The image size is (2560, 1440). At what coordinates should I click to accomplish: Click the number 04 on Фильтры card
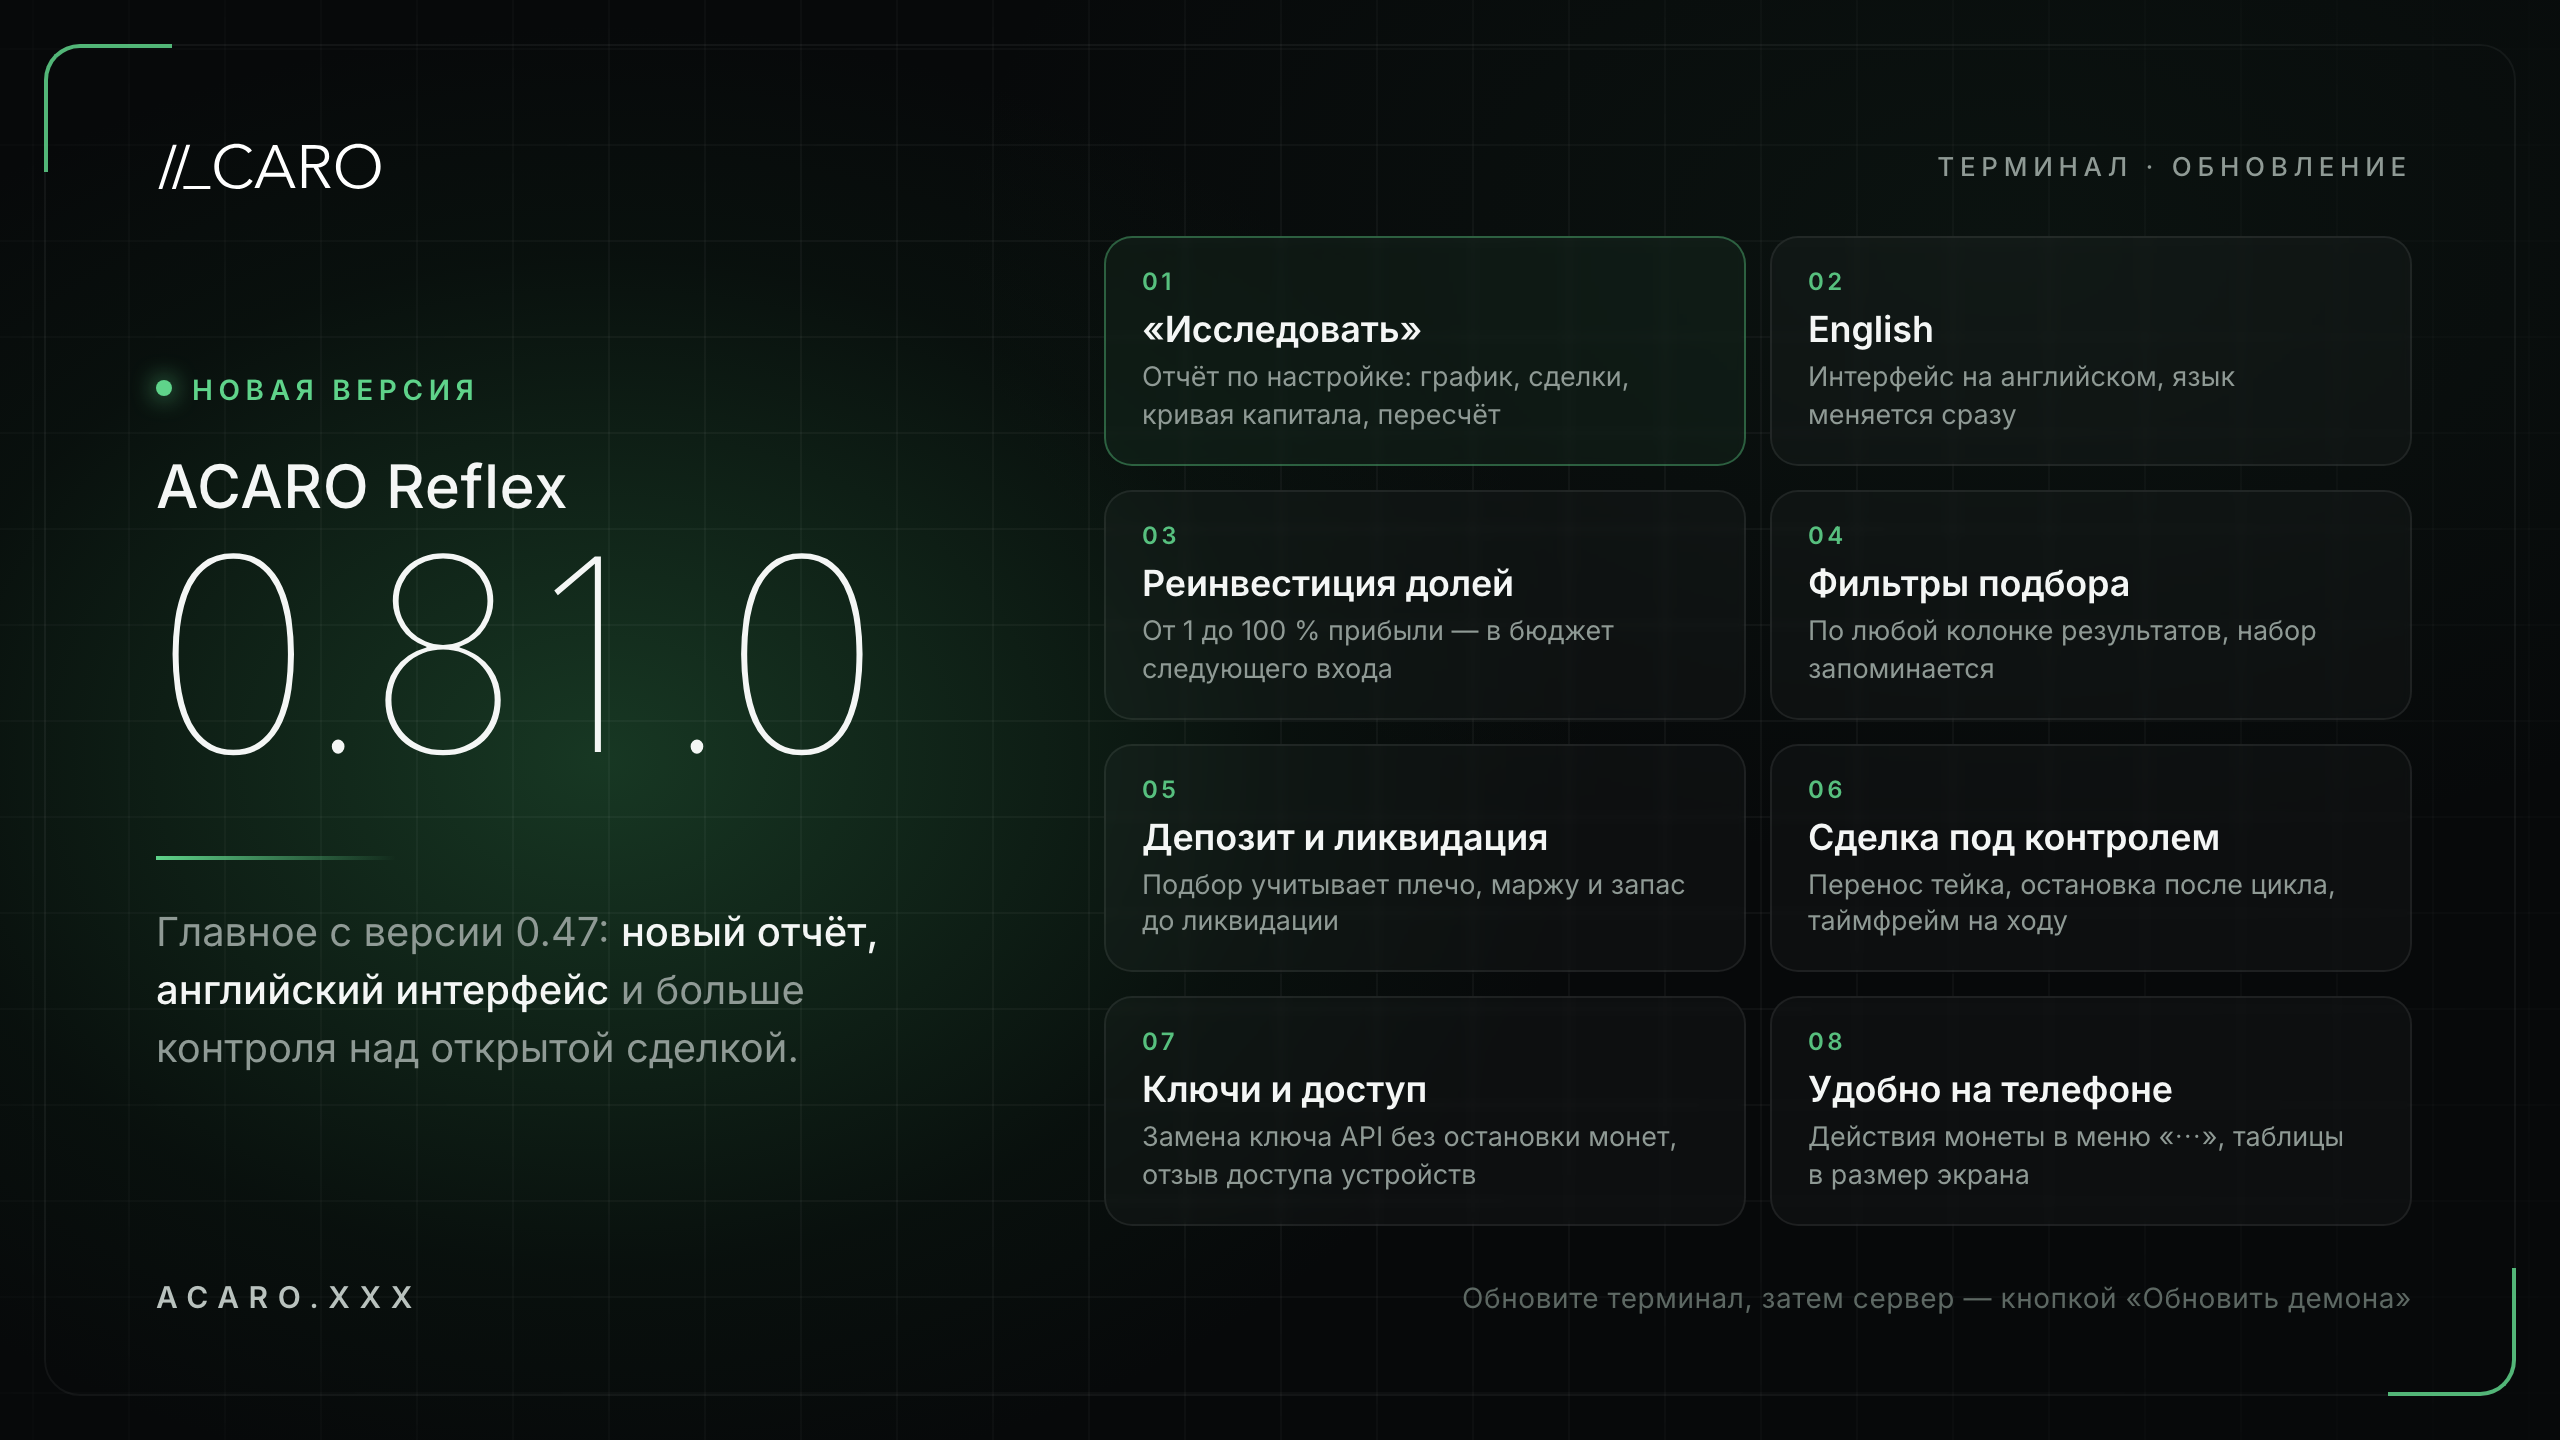1825,536
